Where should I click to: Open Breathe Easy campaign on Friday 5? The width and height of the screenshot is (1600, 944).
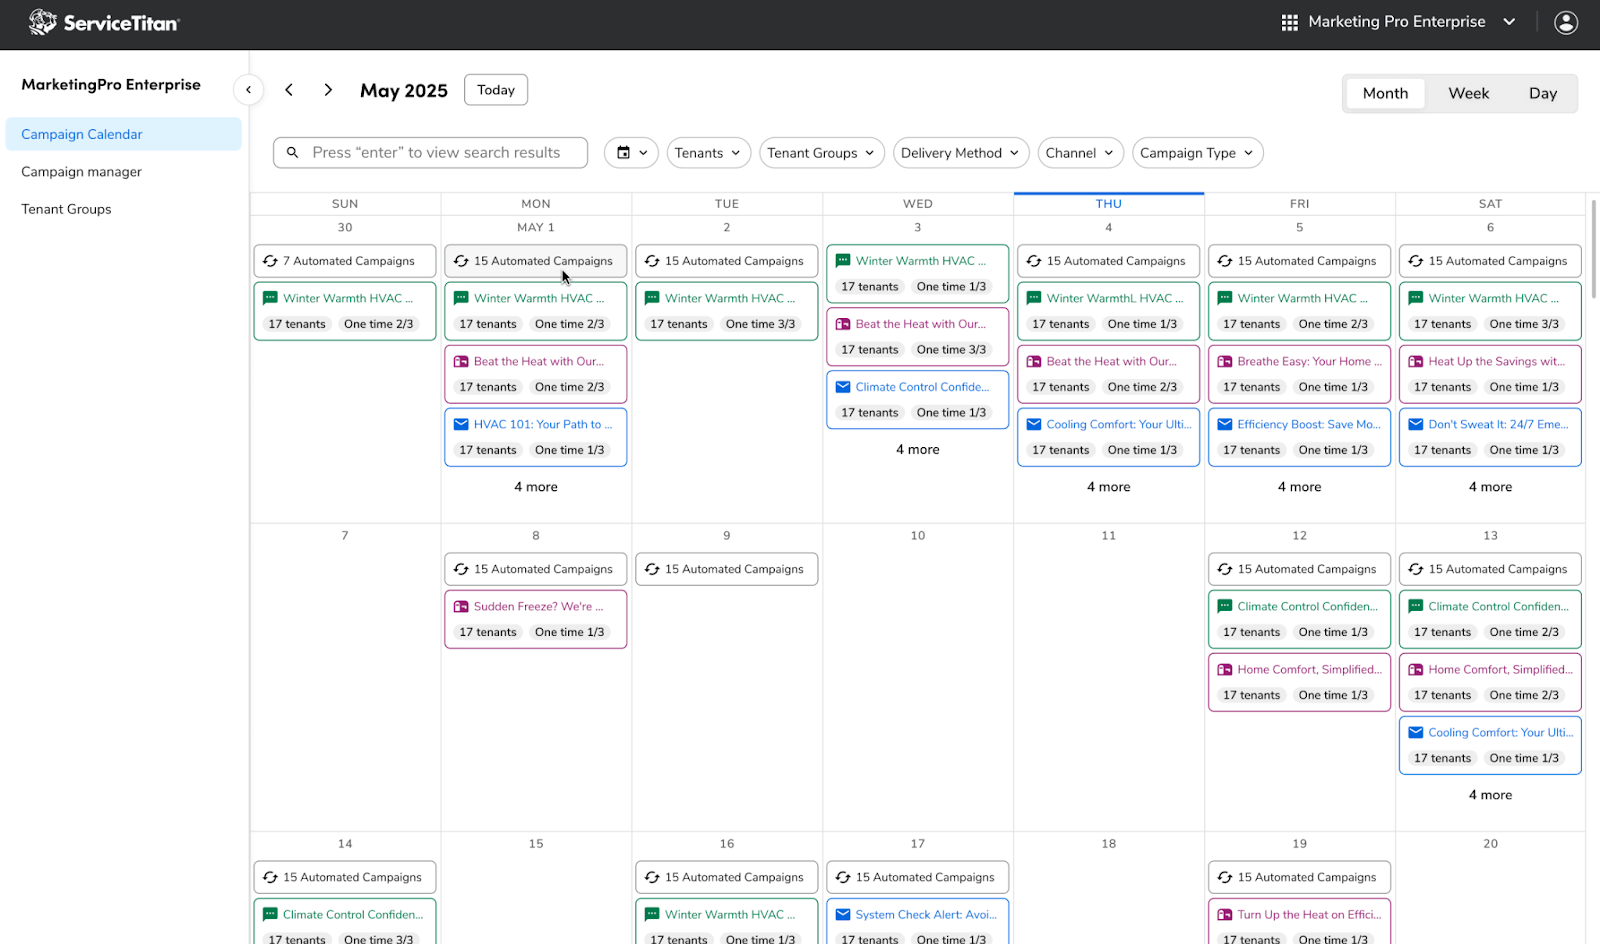click(x=1300, y=374)
